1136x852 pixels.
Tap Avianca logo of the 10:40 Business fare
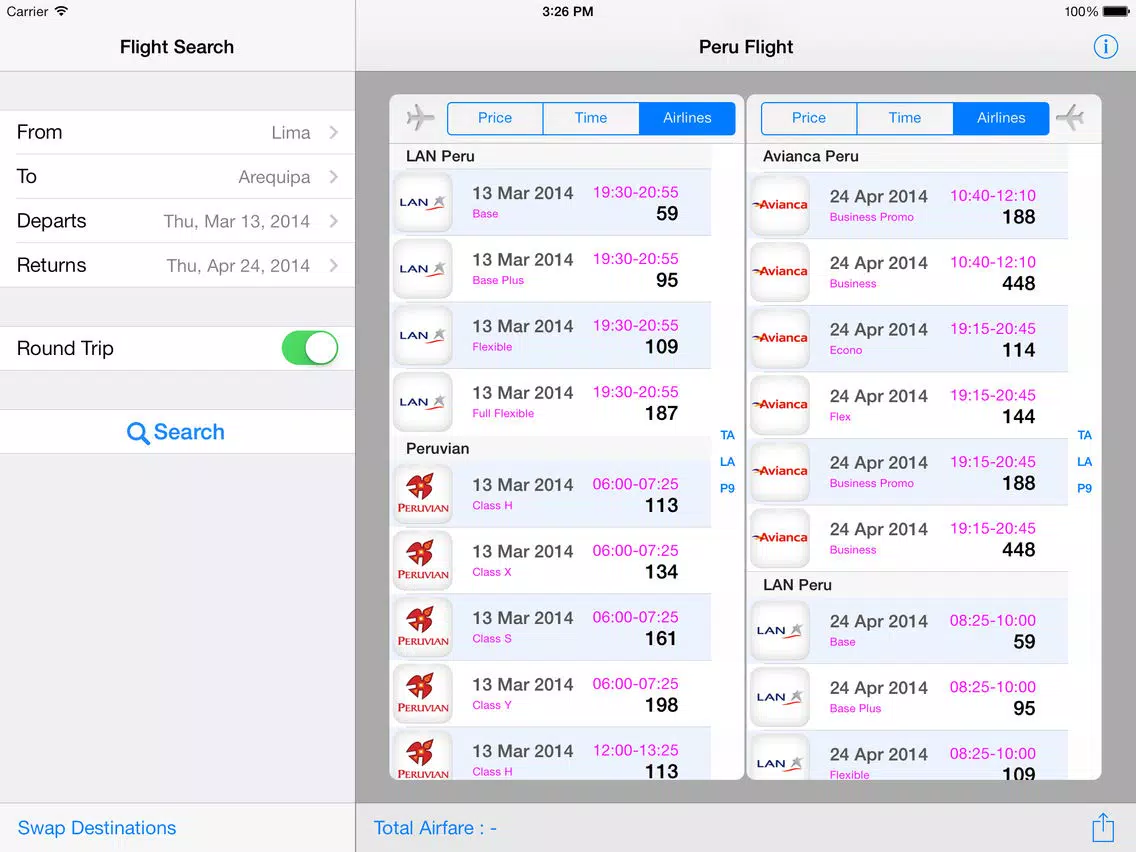pyautogui.click(x=780, y=272)
